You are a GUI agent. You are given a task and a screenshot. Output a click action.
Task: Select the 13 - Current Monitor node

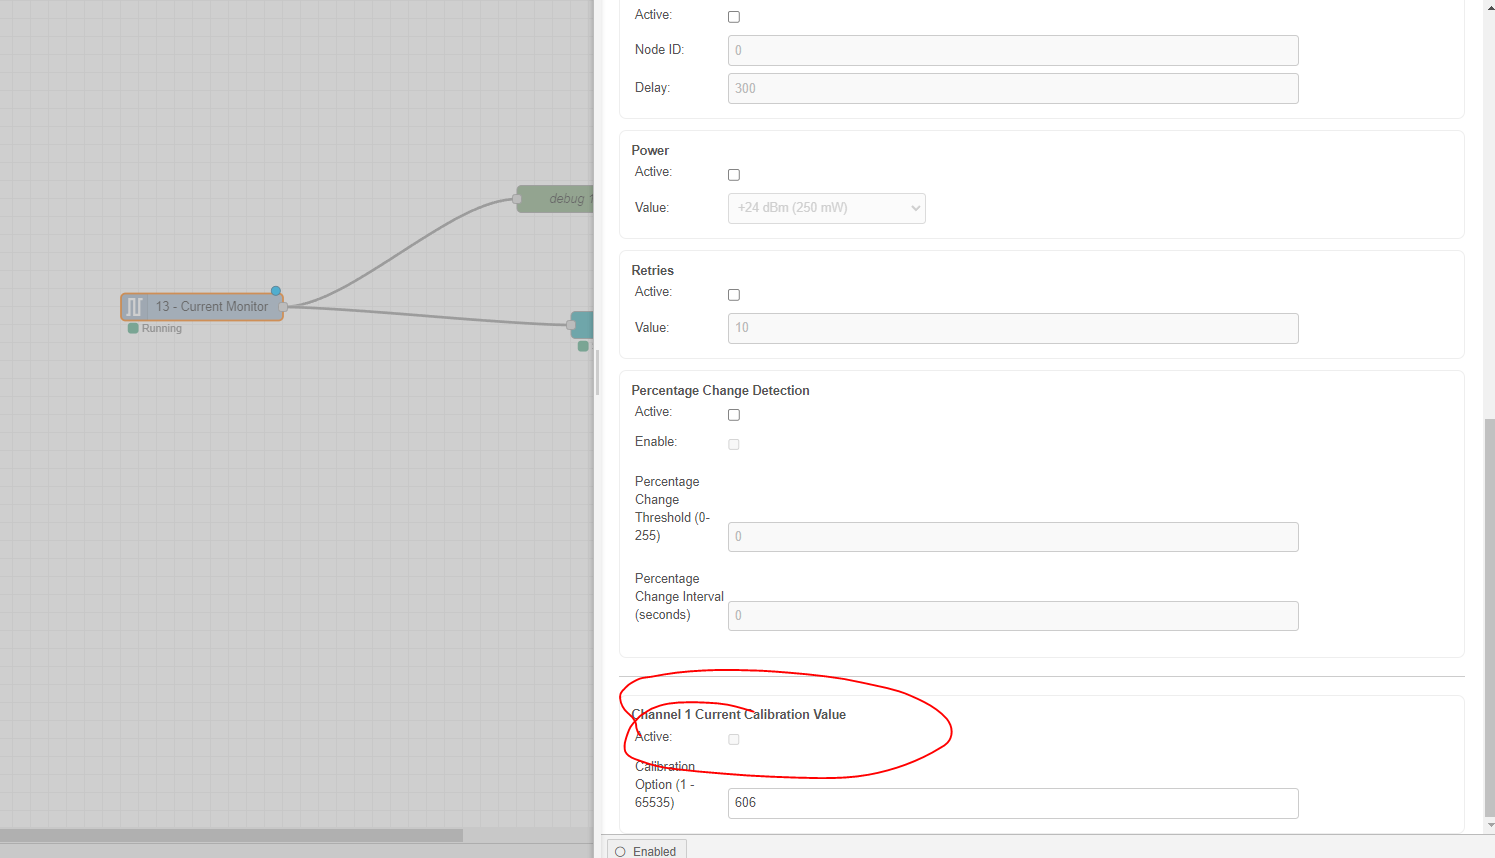[x=211, y=307]
